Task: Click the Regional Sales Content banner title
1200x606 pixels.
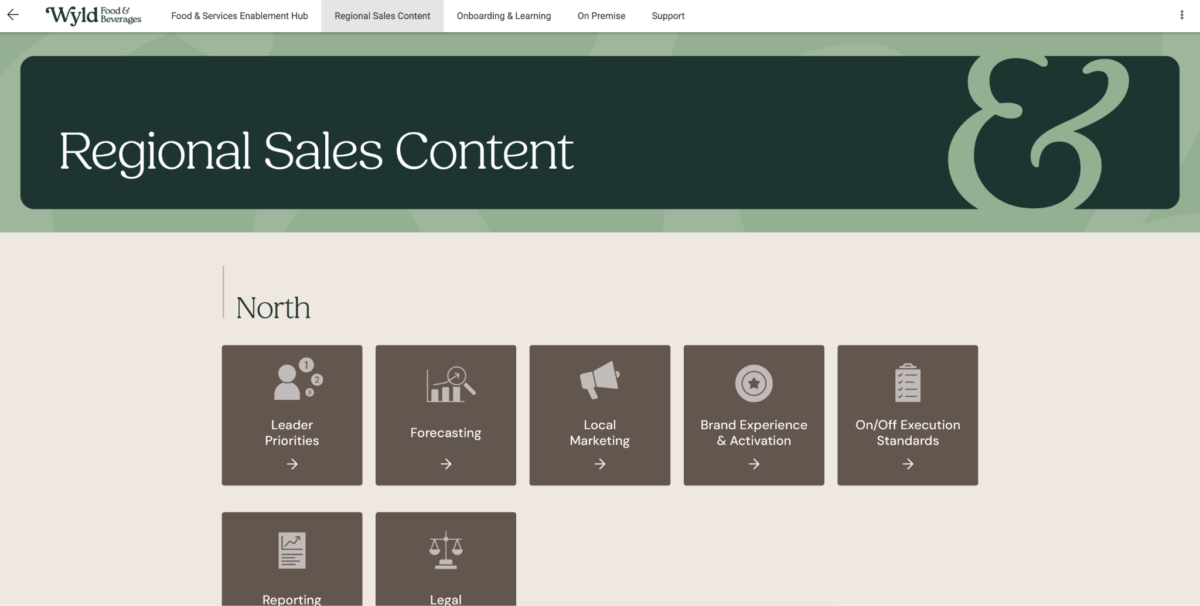Action: click(x=316, y=151)
